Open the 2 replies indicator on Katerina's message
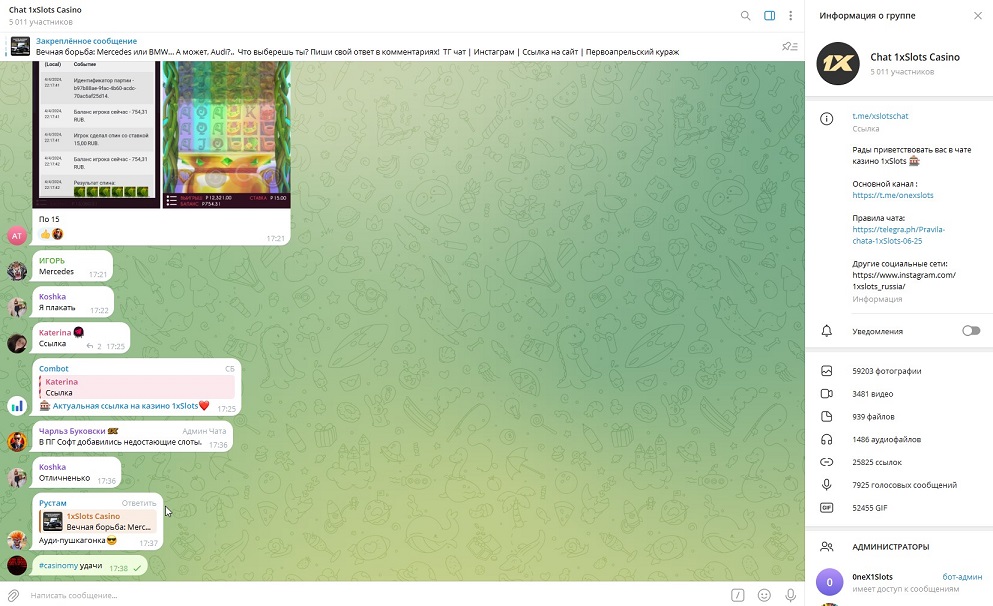993x606 pixels. point(95,346)
